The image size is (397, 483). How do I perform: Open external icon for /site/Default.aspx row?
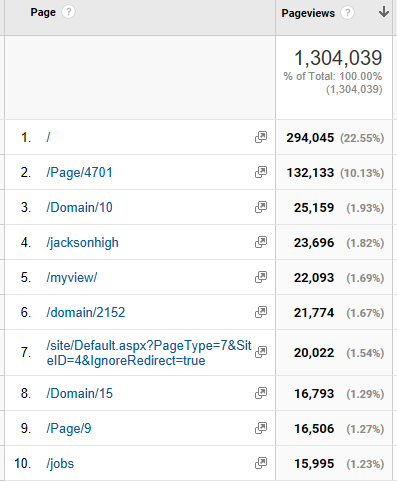click(261, 352)
